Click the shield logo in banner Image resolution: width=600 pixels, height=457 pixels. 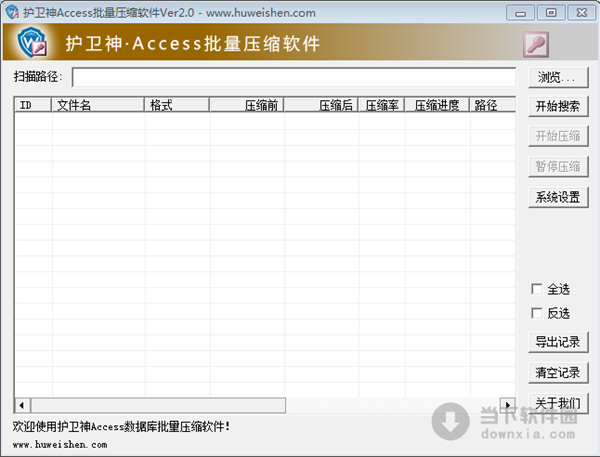(32, 42)
